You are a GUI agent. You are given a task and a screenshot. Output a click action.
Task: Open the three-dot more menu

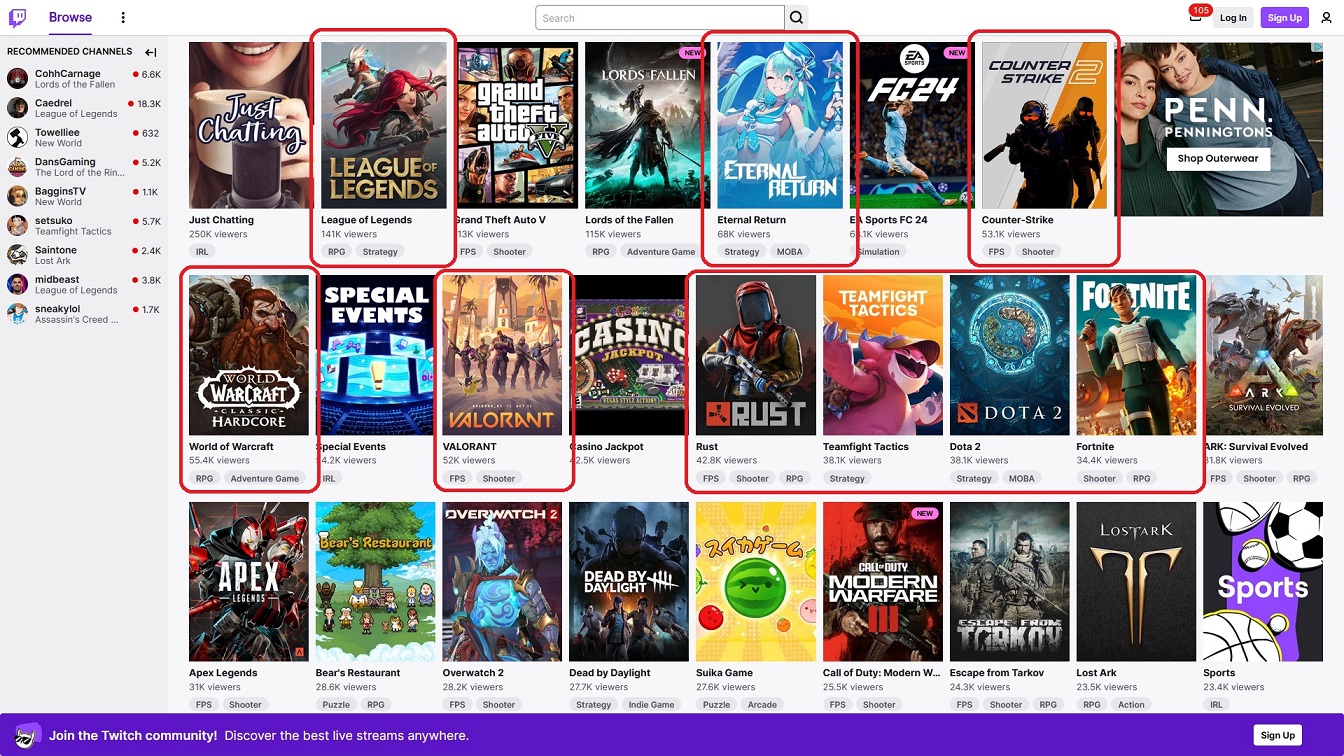point(123,18)
